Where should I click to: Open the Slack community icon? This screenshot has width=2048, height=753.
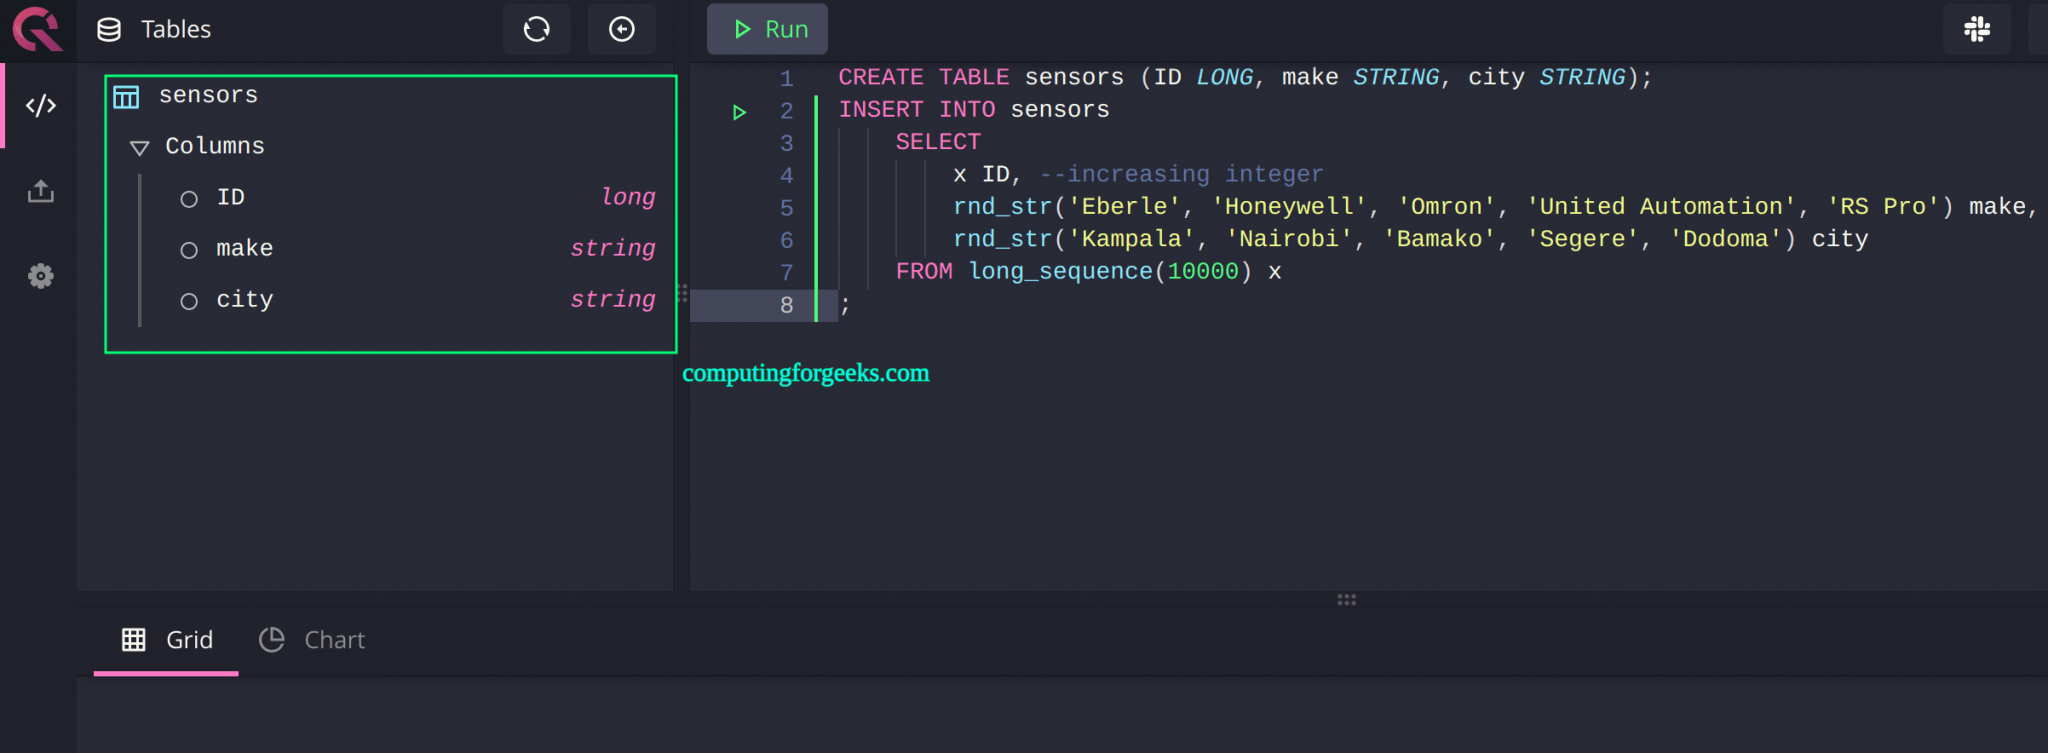[1977, 29]
